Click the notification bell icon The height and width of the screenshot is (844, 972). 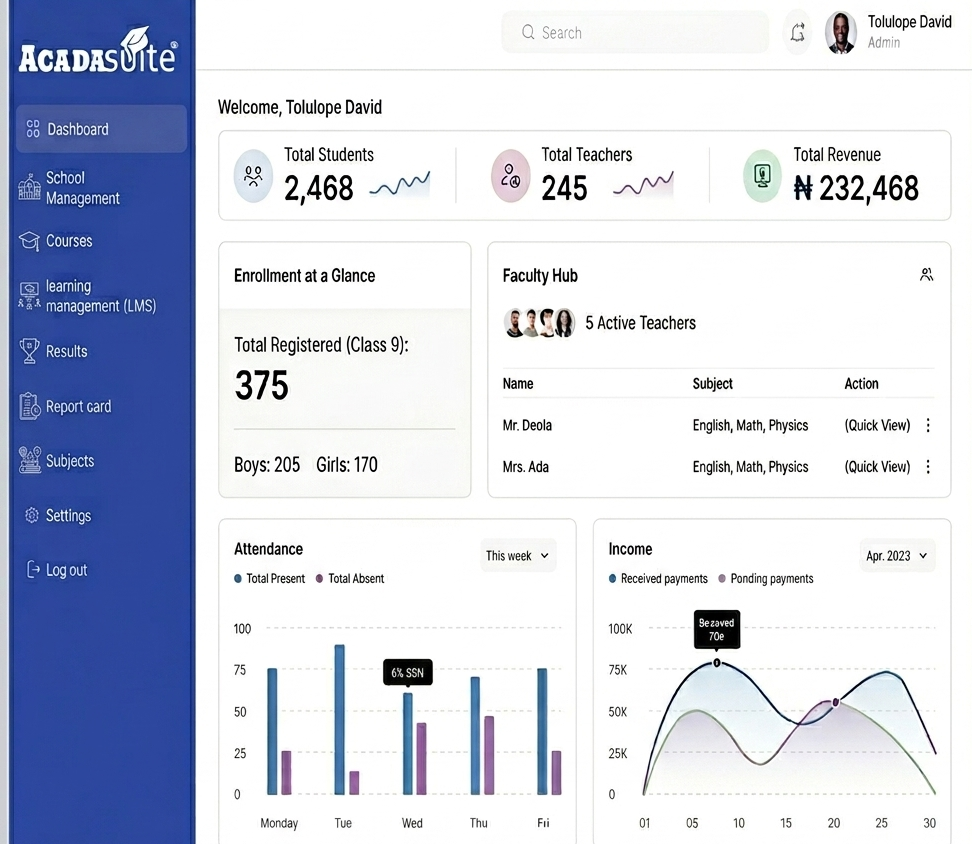point(797,33)
